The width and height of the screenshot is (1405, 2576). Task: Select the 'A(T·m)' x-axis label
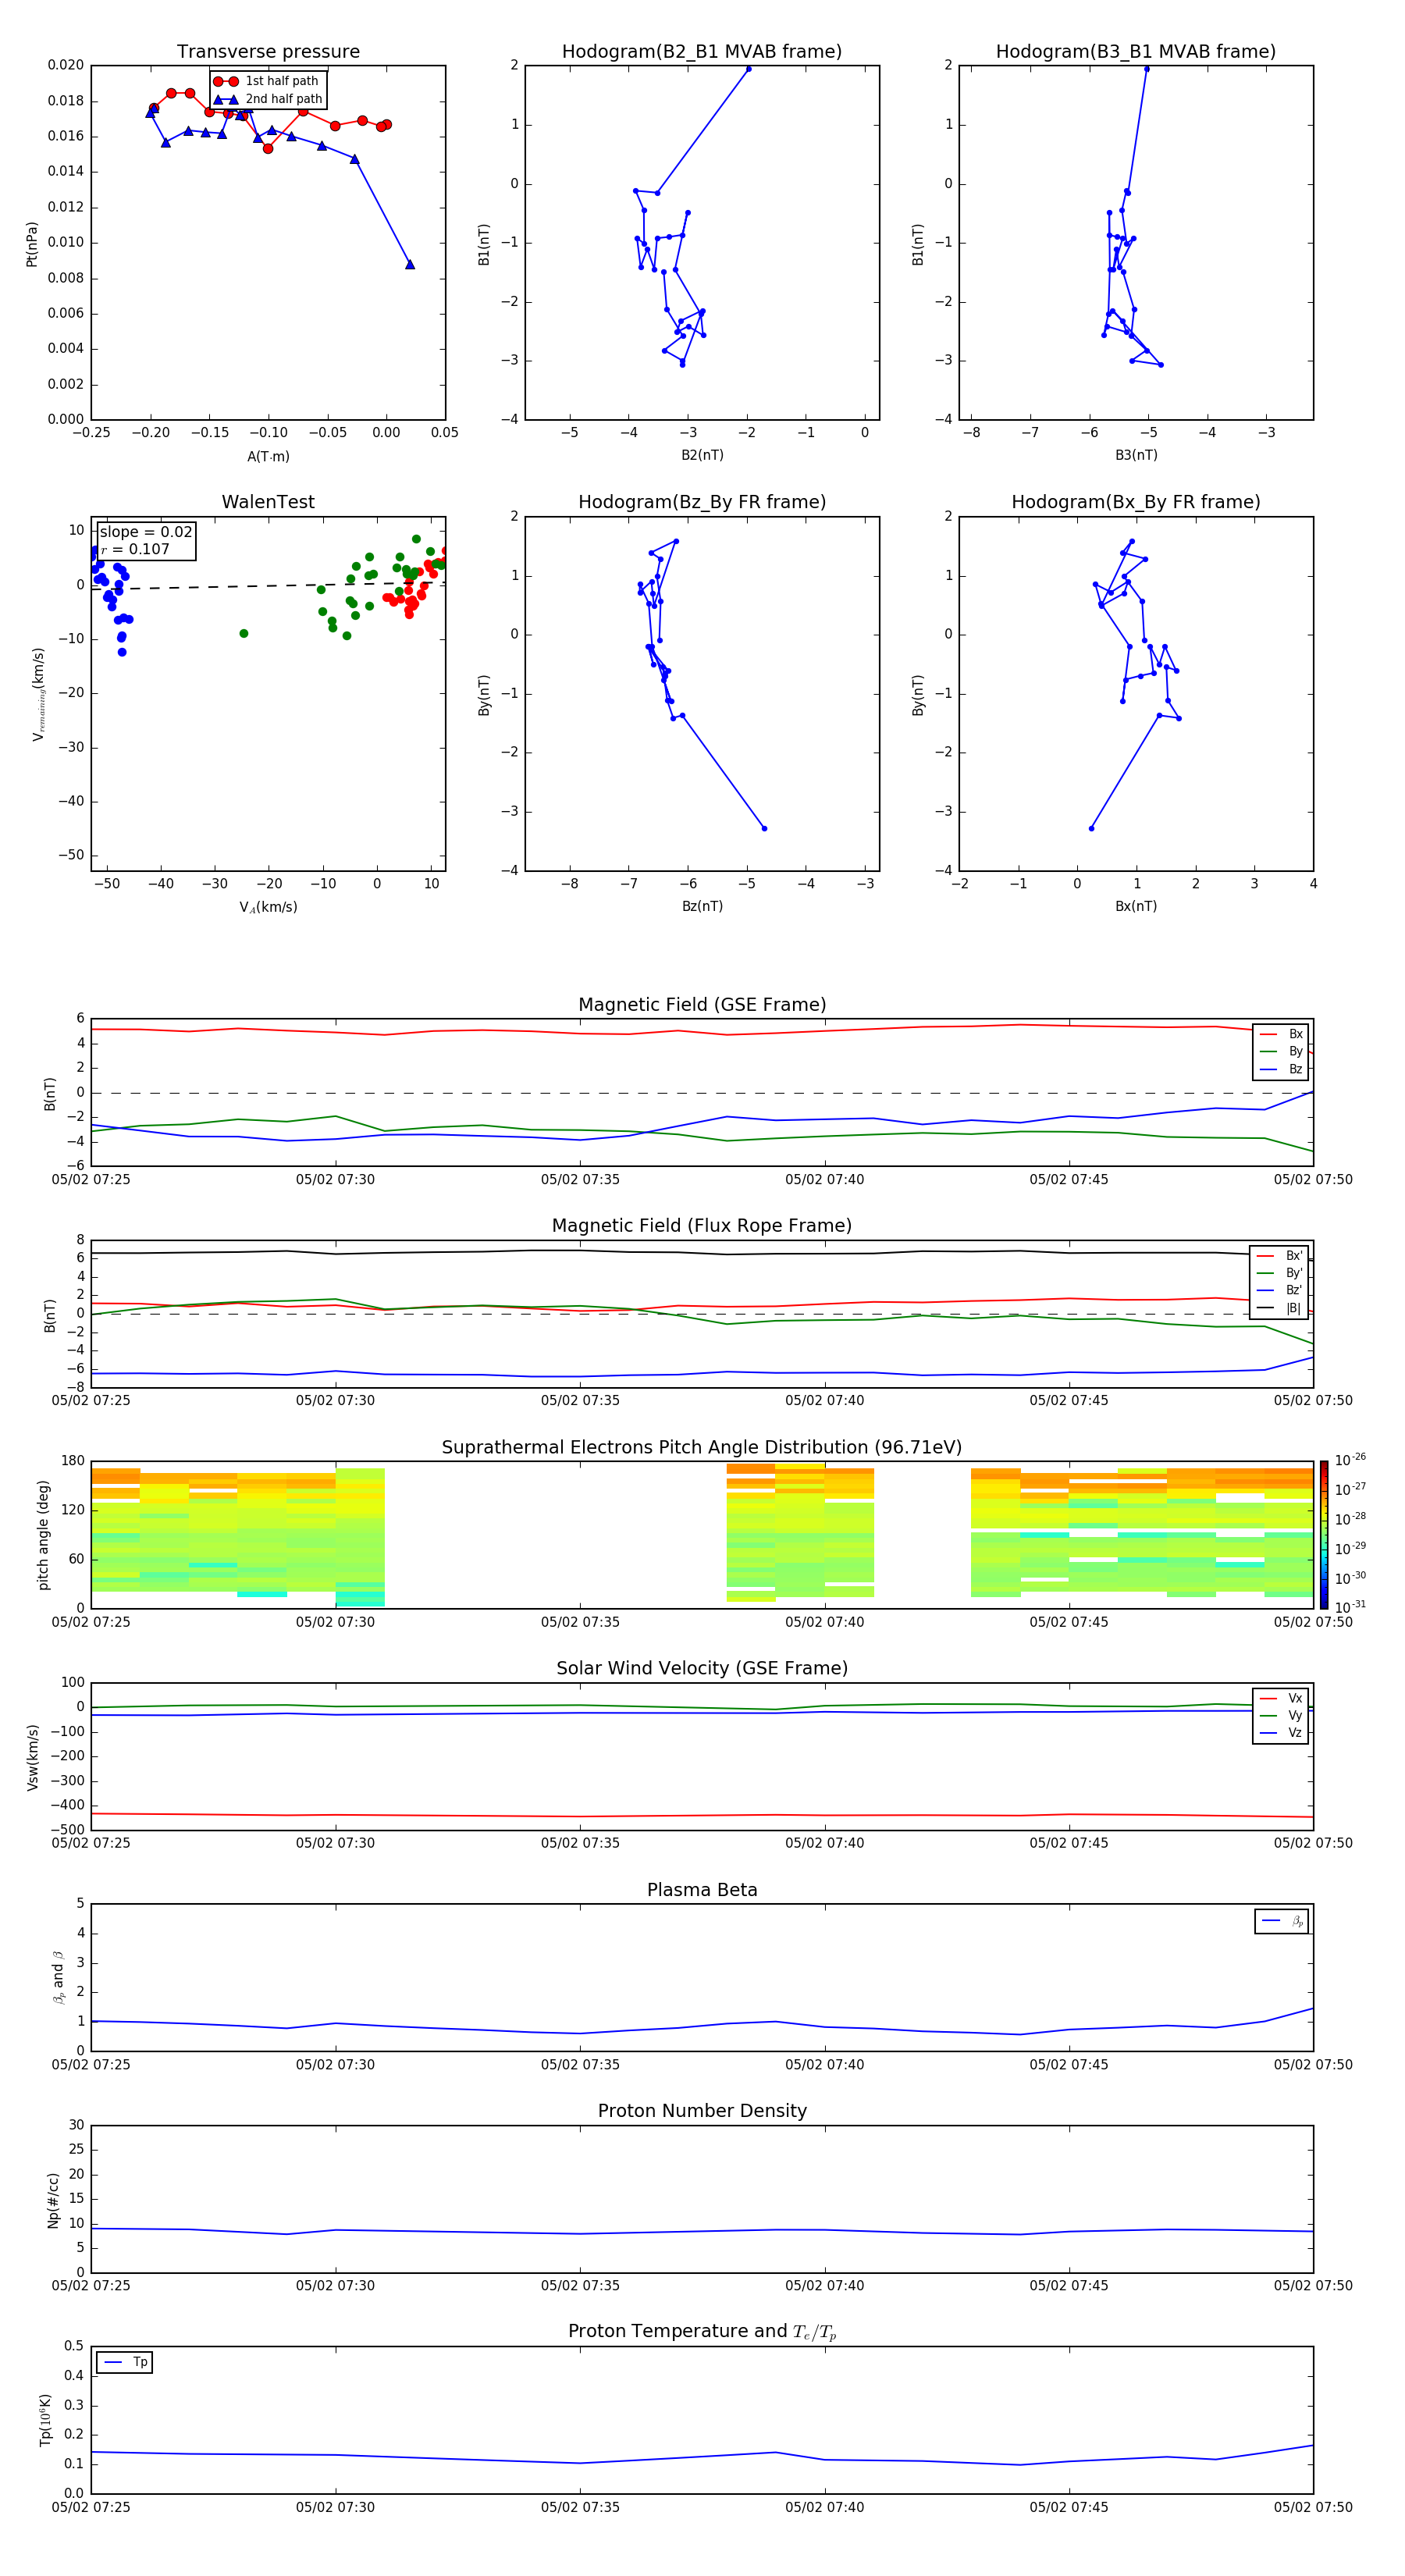point(268,457)
